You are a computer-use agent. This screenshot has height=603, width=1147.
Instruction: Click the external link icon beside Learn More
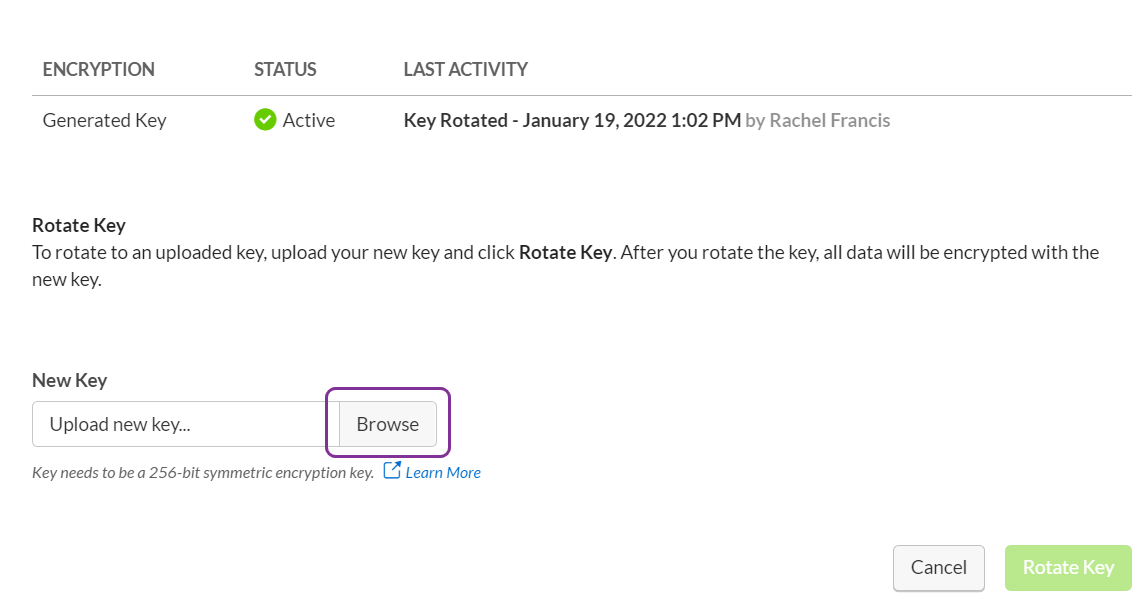click(392, 471)
